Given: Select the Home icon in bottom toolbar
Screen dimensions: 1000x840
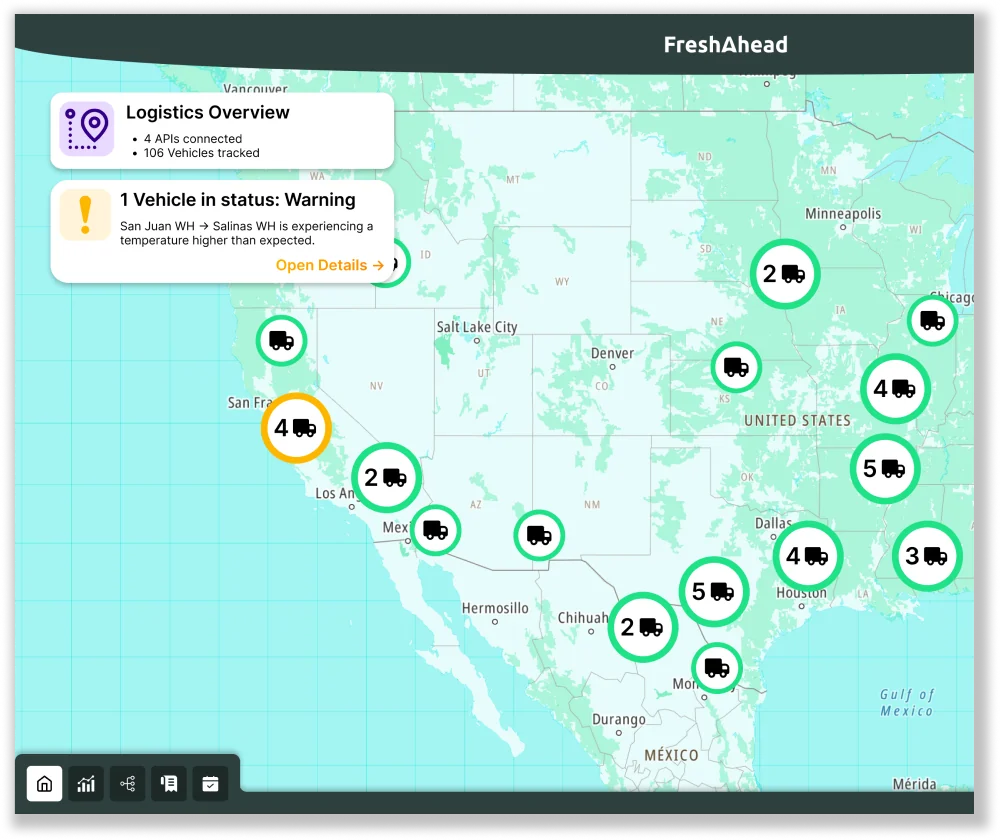Looking at the screenshot, I should tap(45, 784).
